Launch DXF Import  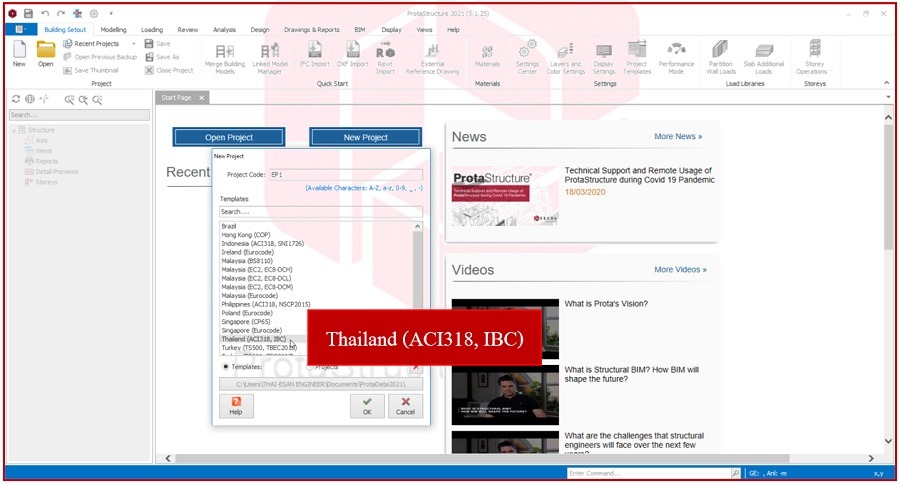click(x=352, y=55)
